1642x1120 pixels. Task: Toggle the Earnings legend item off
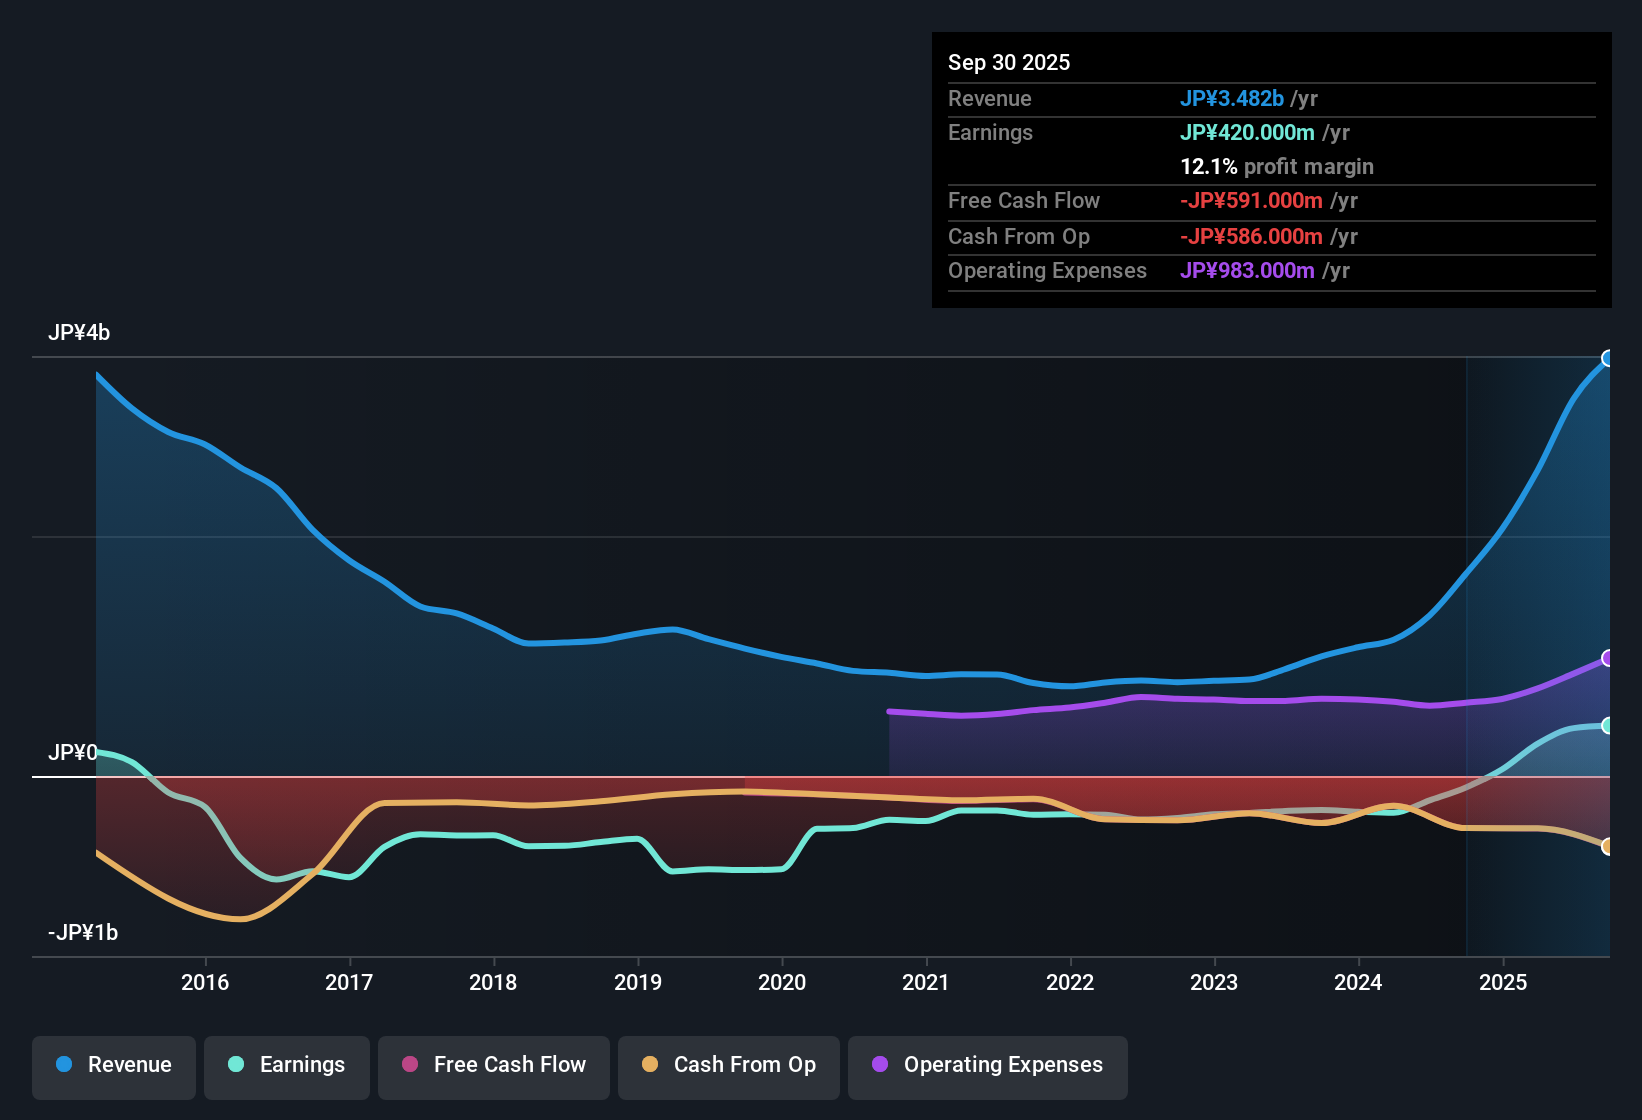point(287,1065)
